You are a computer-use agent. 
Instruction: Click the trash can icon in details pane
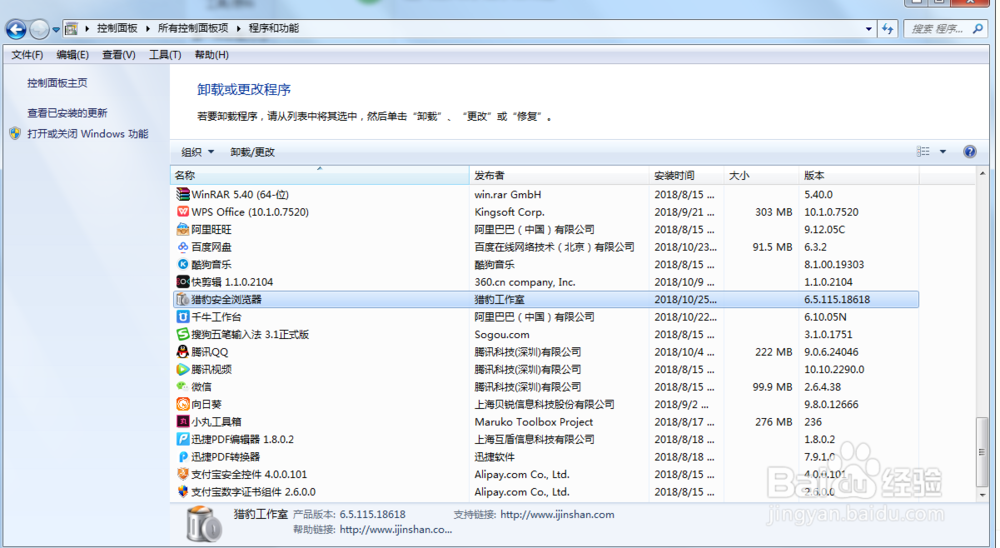(203, 524)
